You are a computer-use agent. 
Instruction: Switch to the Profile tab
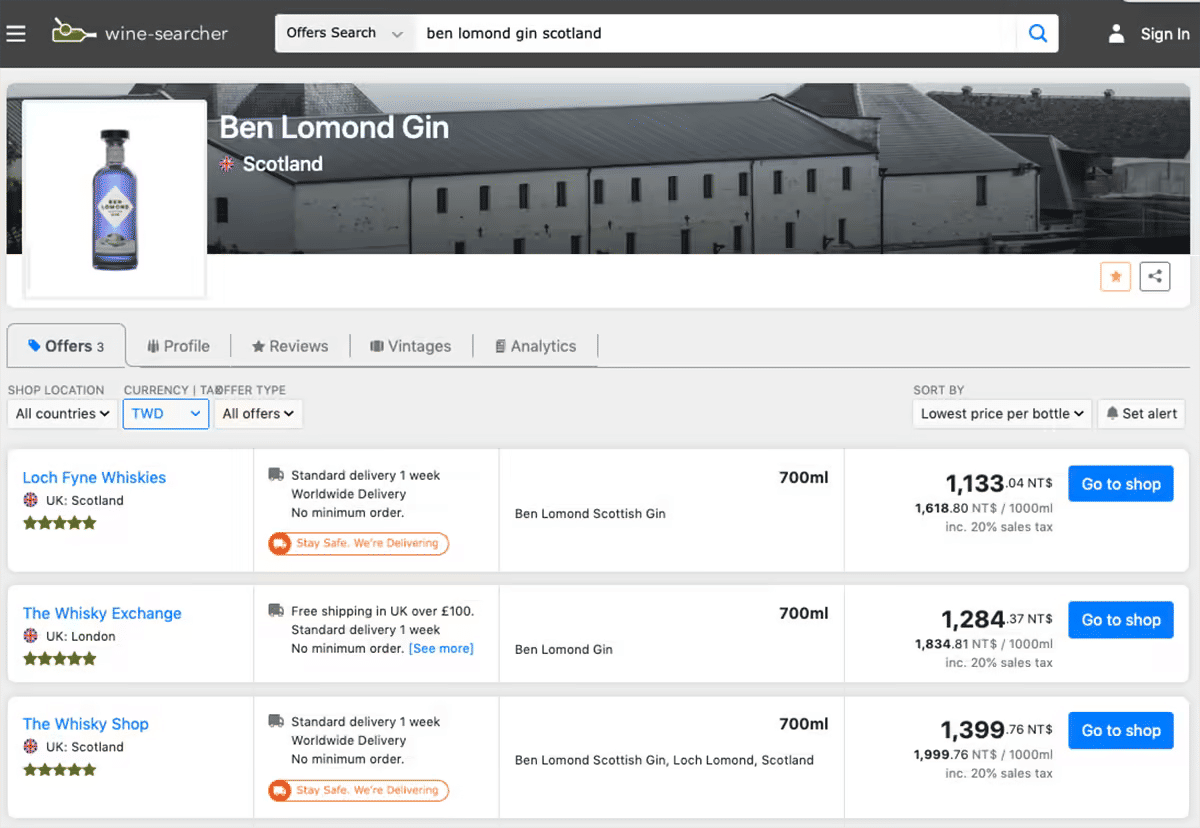click(178, 346)
